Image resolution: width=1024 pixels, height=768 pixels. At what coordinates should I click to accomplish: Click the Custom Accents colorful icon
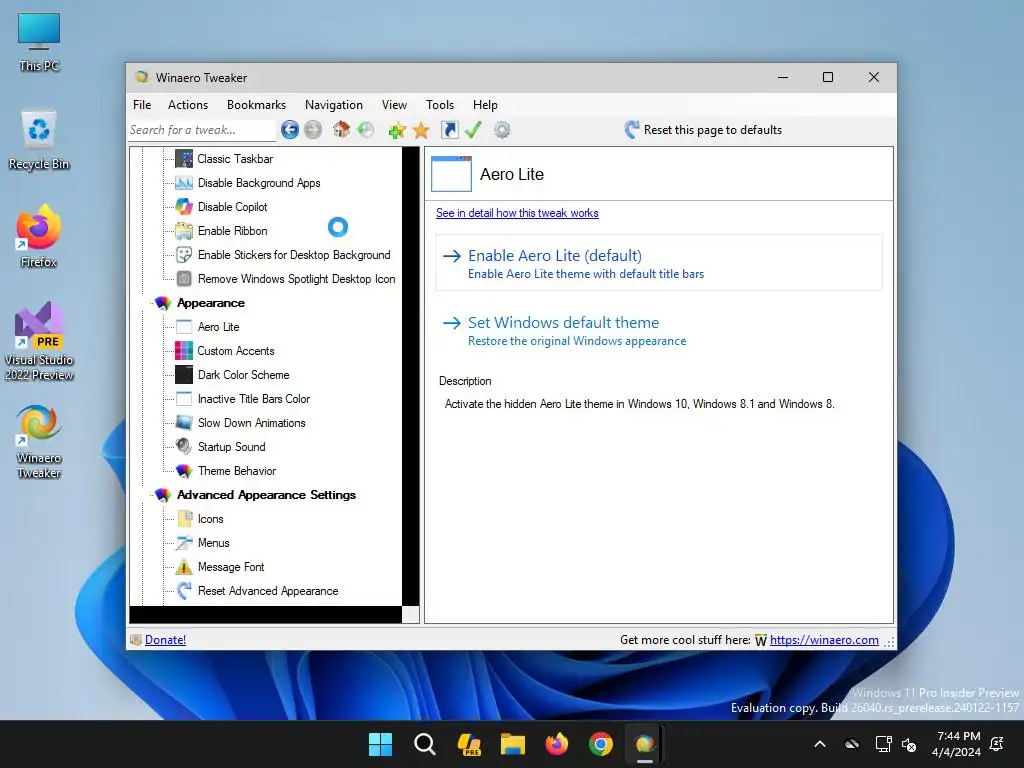[184, 351]
